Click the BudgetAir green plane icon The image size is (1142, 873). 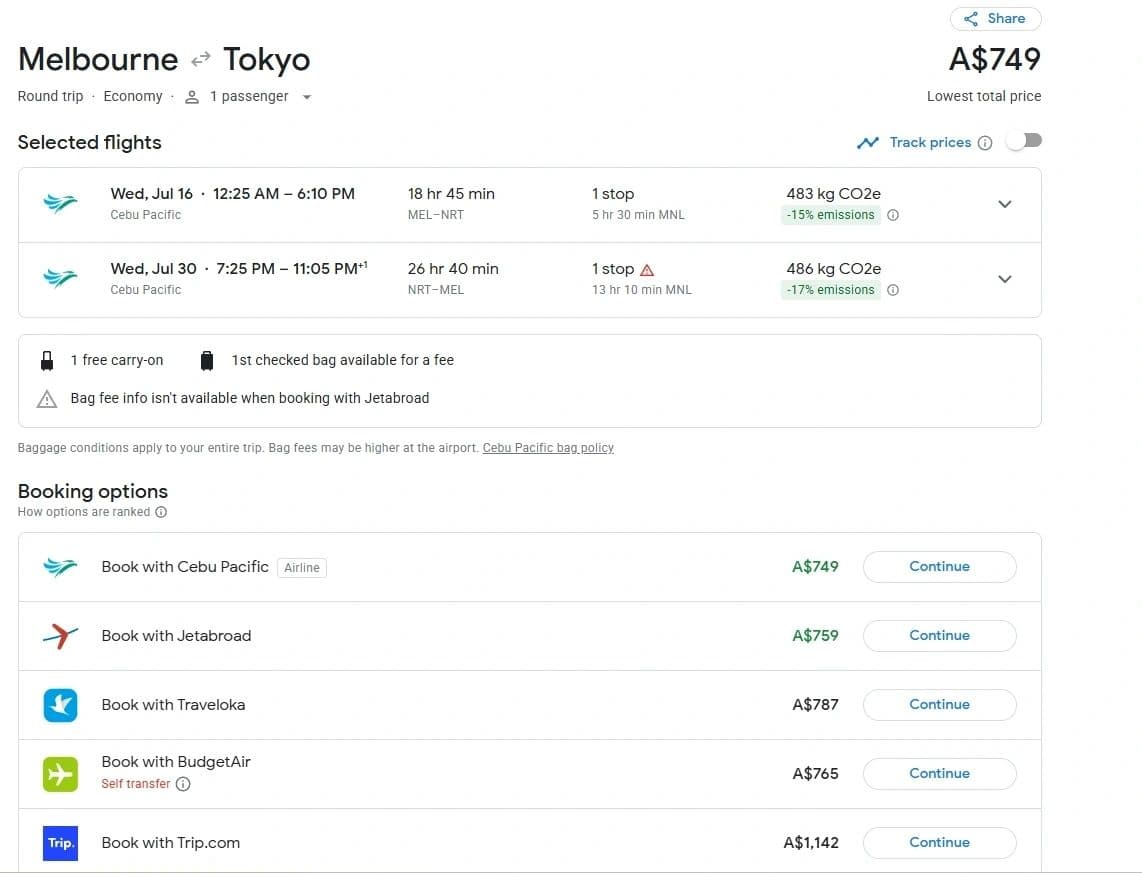click(60, 774)
